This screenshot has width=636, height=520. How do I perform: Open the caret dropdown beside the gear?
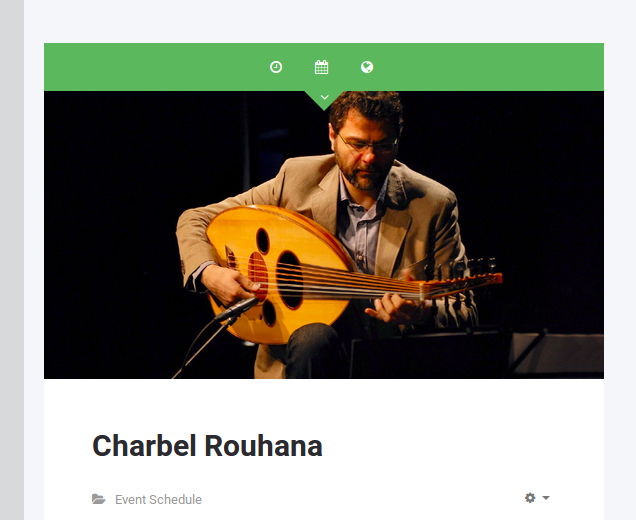(546, 498)
